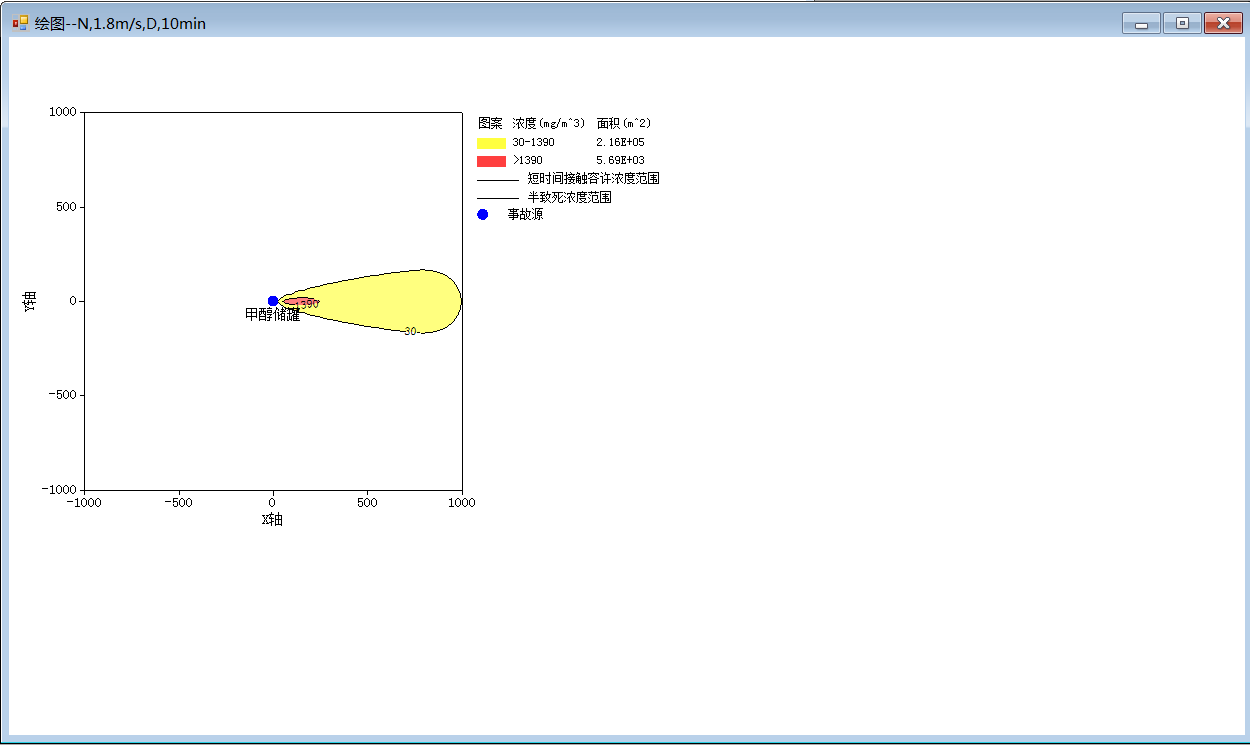Click the >1390 concentration text
This screenshot has width=1250, height=745.
point(528,161)
